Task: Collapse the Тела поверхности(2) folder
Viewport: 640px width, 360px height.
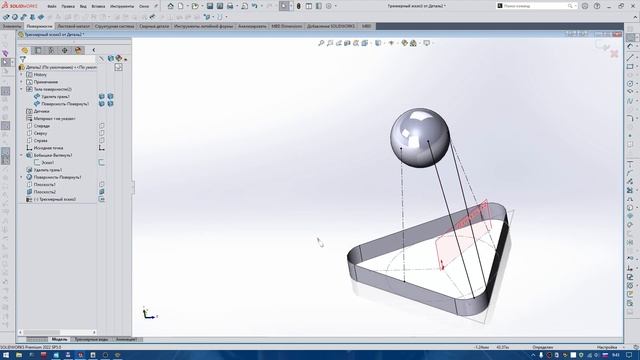Action: (x=22, y=89)
